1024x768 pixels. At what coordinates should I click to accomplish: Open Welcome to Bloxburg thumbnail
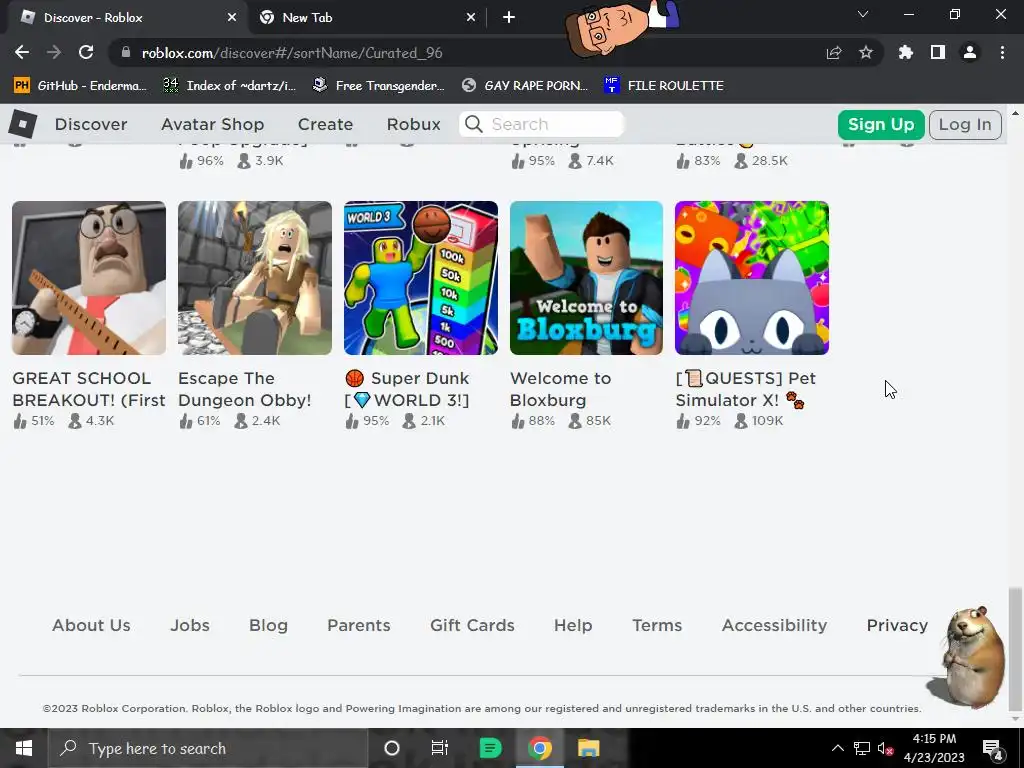tap(586, 278)
